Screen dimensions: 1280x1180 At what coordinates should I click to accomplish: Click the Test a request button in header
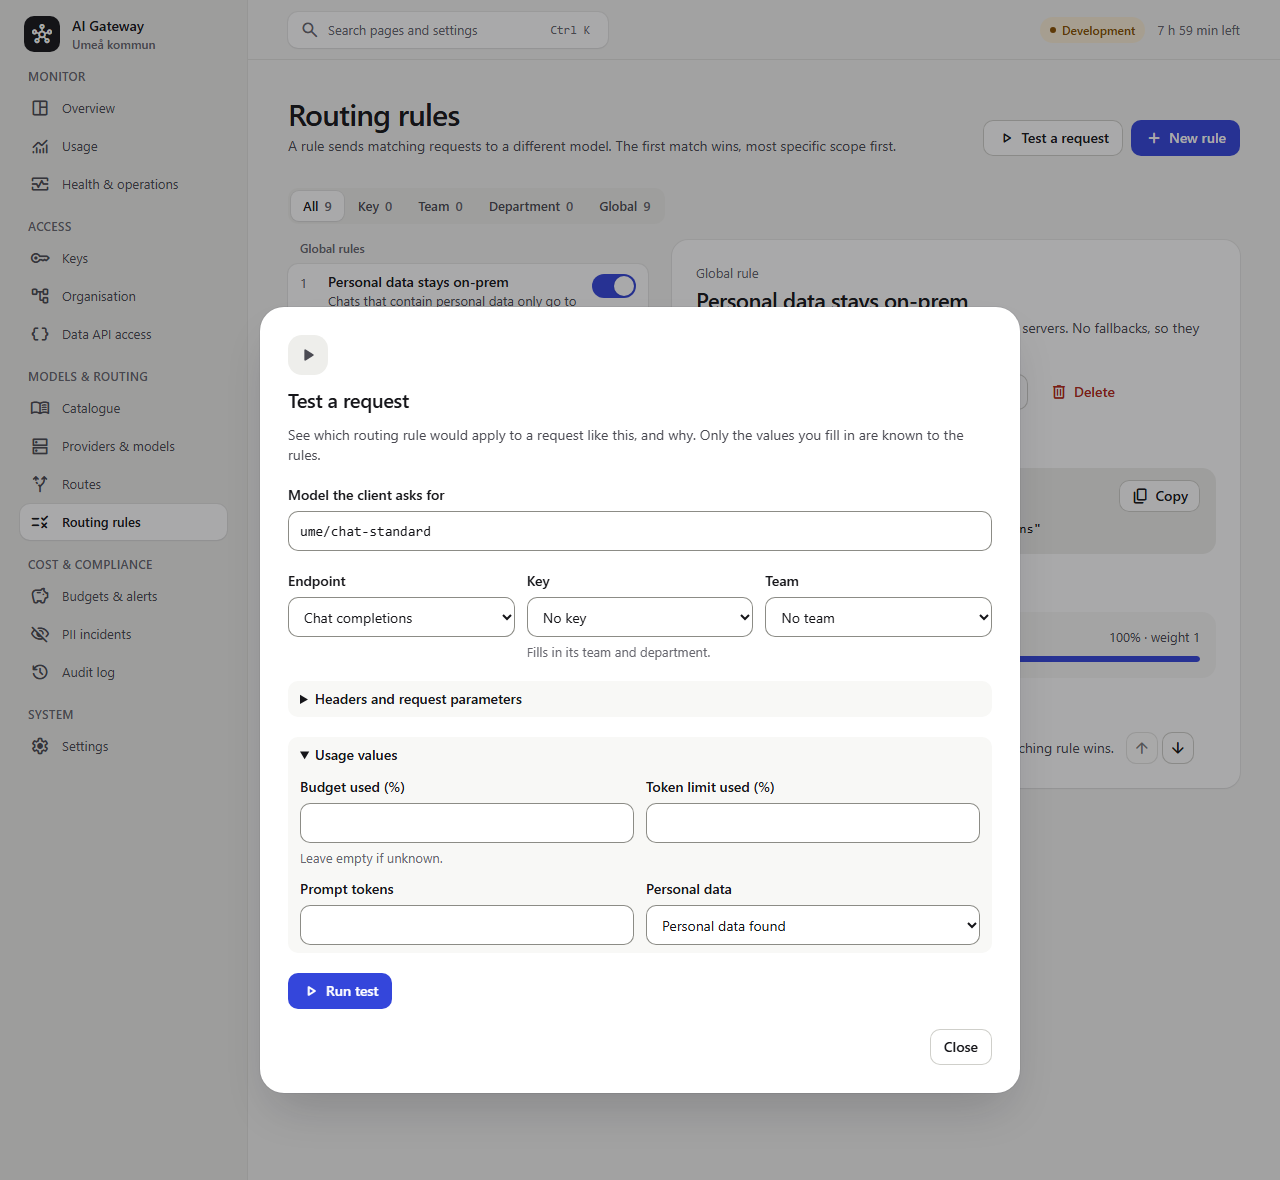pos(1053,138)
